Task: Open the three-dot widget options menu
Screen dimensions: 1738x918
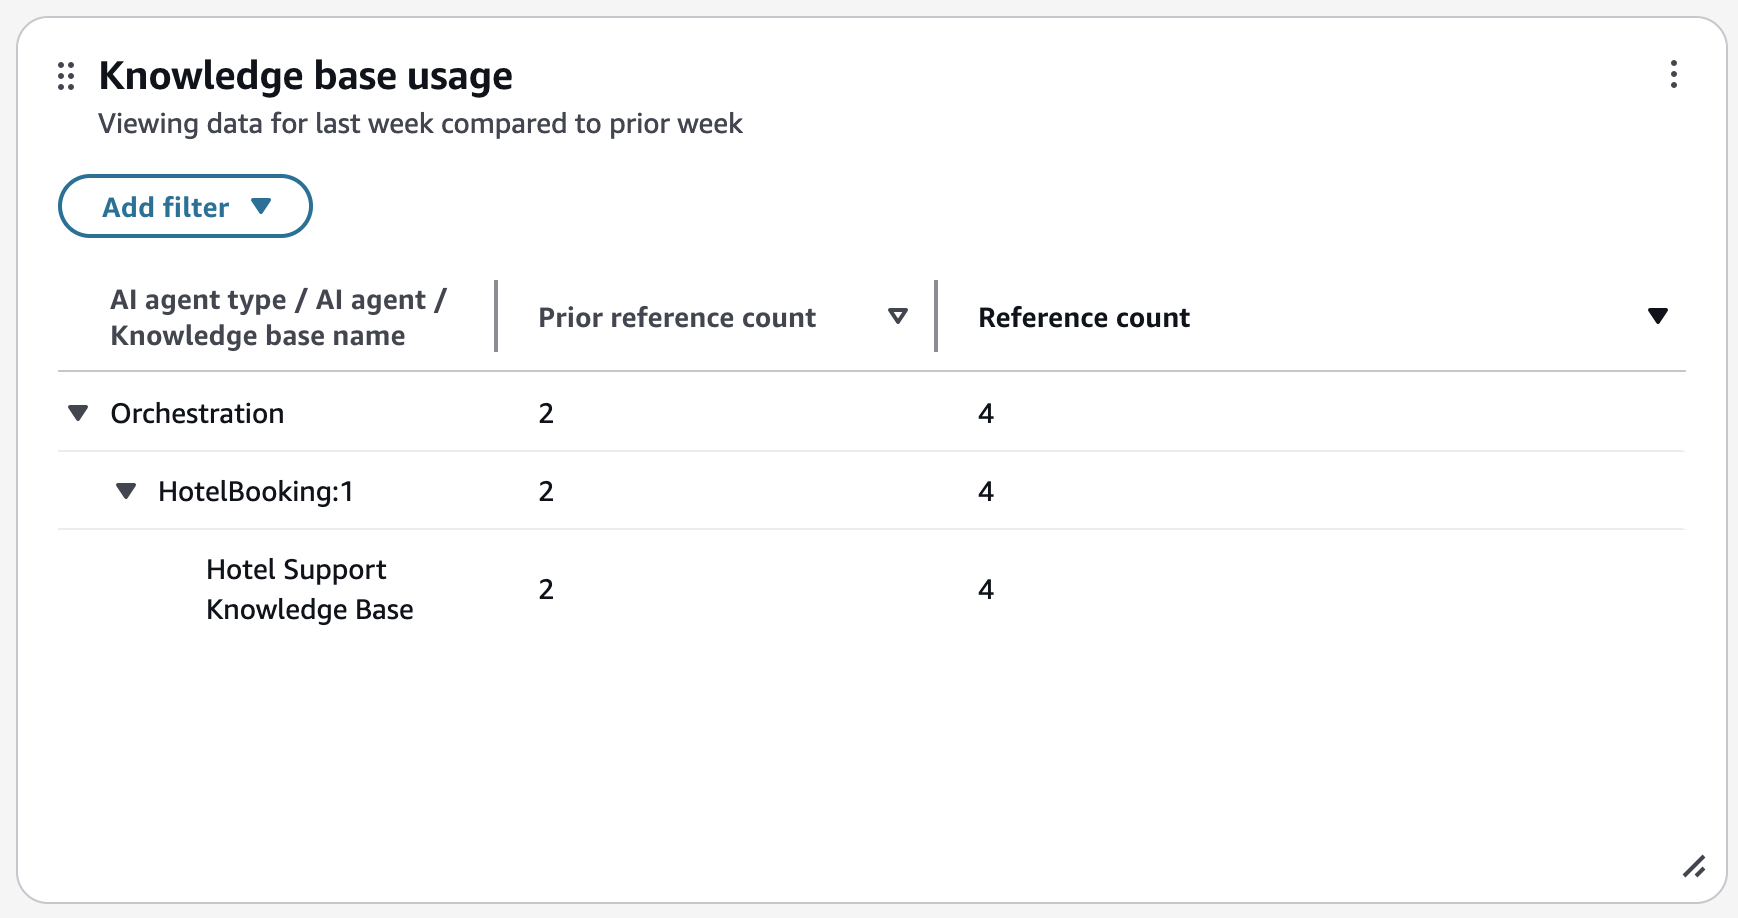Action: pos(1673,74)
